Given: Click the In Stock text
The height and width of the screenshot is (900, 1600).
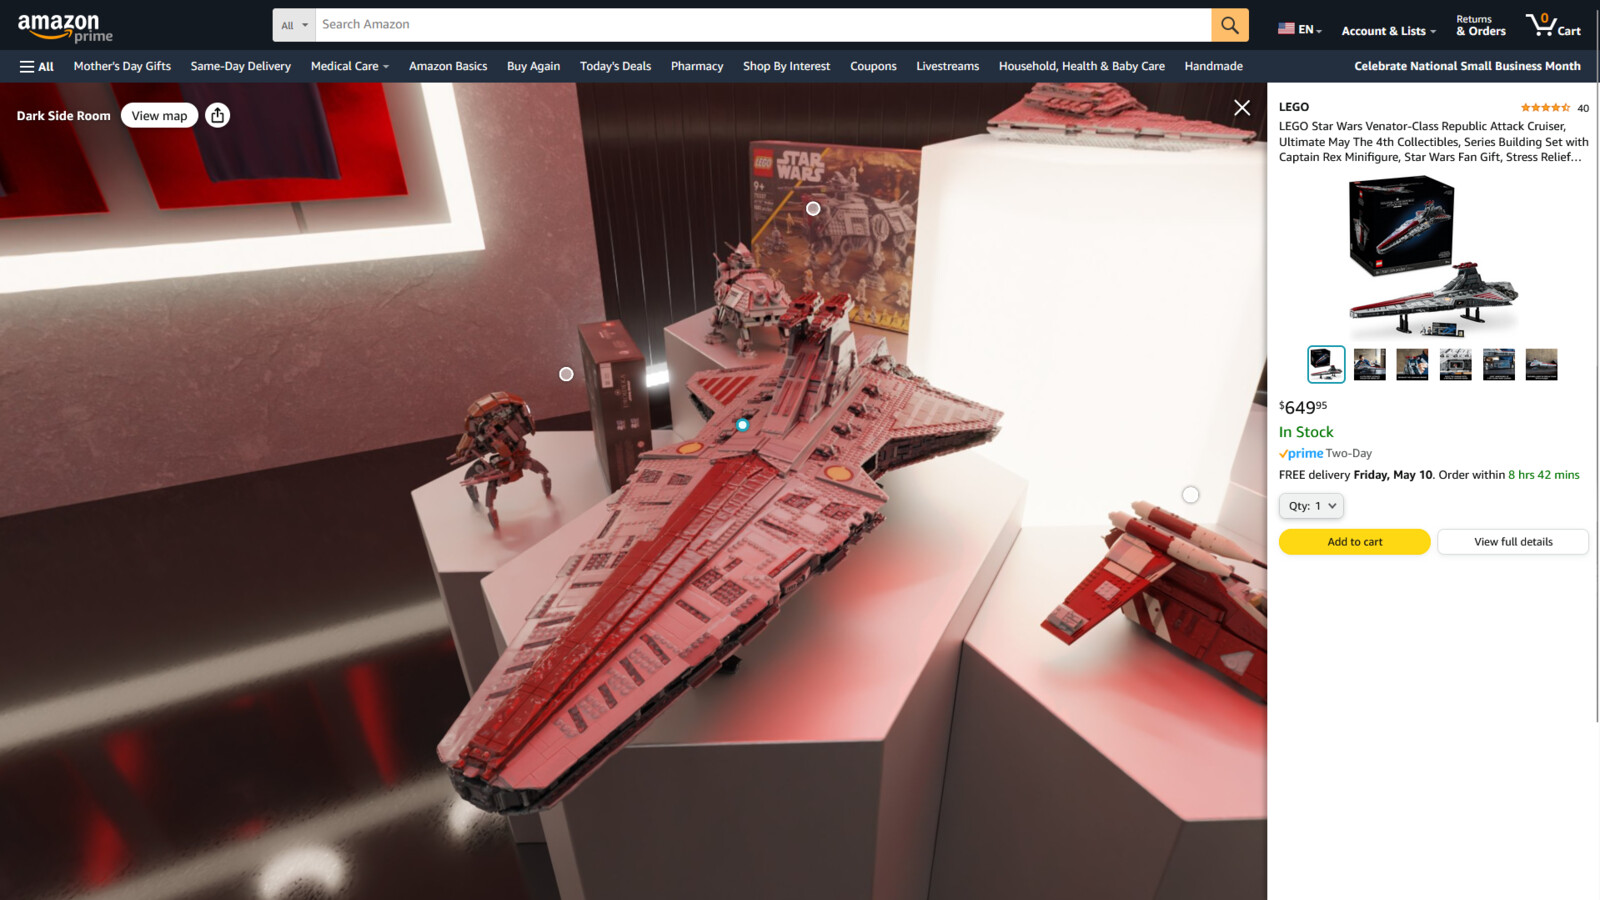Looking at the screenshot, I should pyautogui.click(x=1306, y=432).
